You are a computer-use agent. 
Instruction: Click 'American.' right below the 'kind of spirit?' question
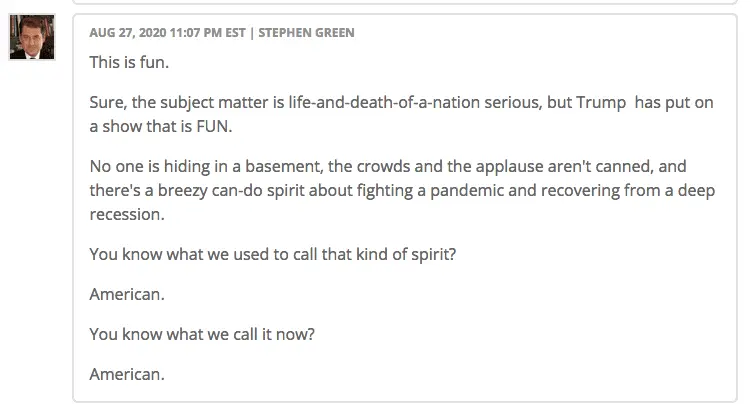pyautogui.click(x=127, y=294)
